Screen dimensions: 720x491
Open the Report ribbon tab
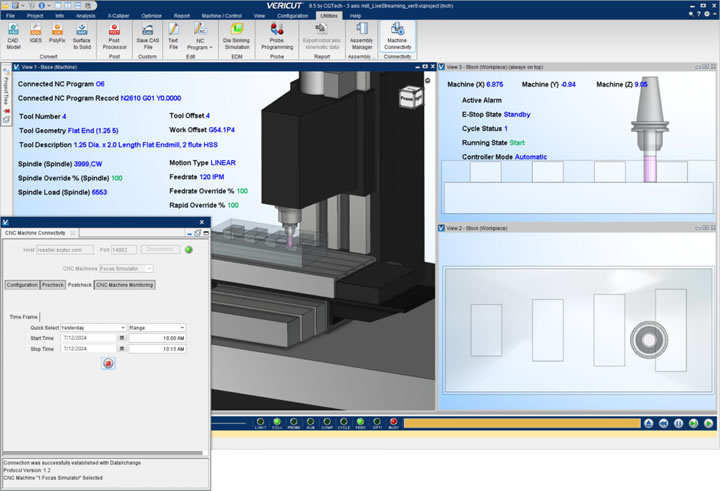(182, 16)
